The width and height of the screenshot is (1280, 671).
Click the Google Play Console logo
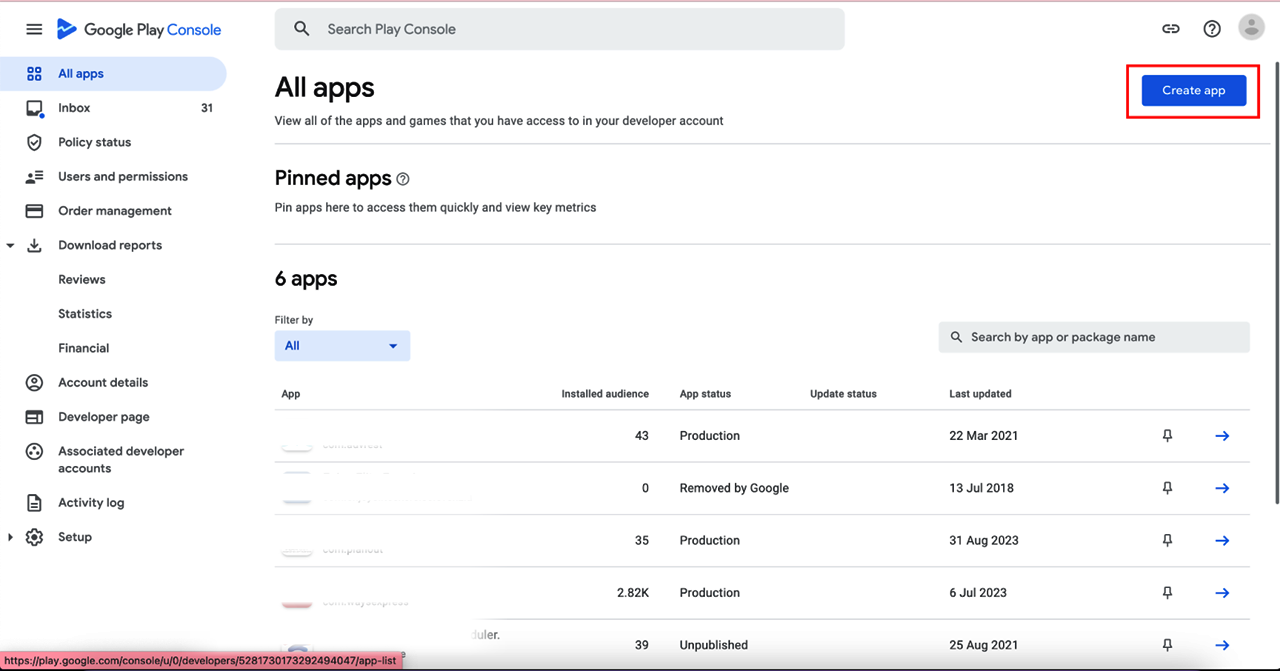pos(139,29)
